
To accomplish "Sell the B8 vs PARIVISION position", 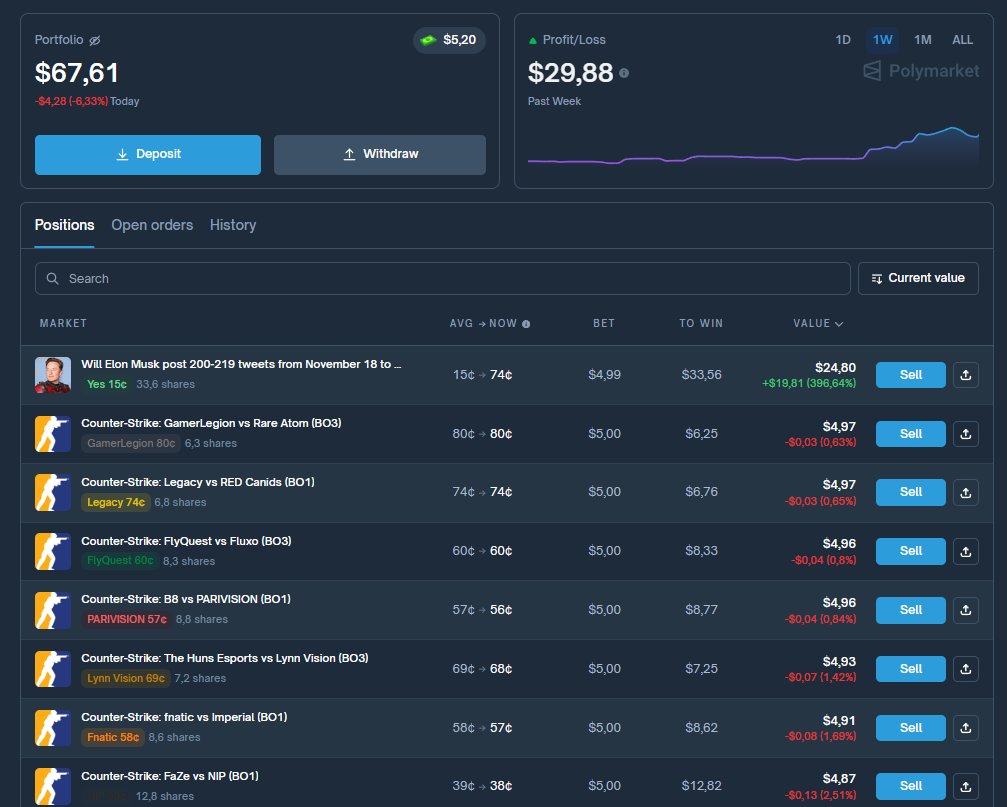I will coord(910,611).
